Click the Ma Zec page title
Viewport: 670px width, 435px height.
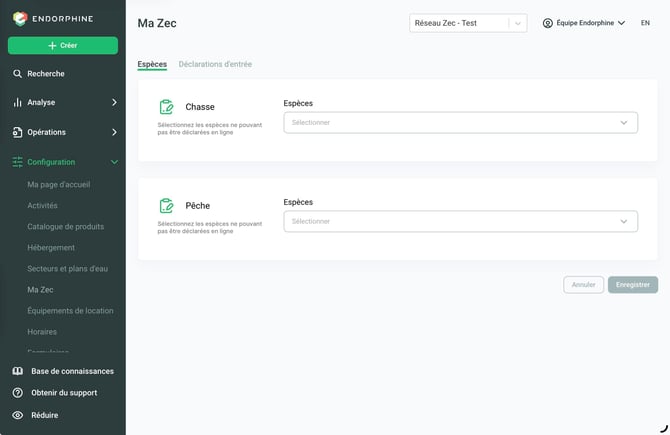click(x=157, y=23)
